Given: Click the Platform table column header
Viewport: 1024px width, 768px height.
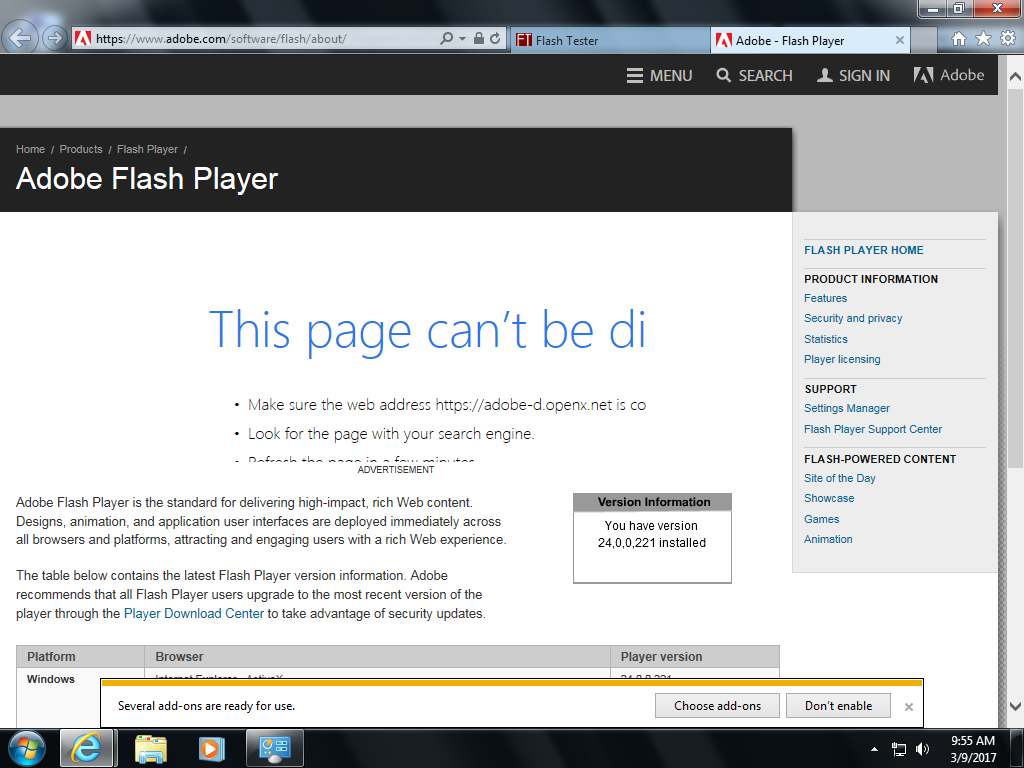Looking at the screenshot, I should 80,656.
